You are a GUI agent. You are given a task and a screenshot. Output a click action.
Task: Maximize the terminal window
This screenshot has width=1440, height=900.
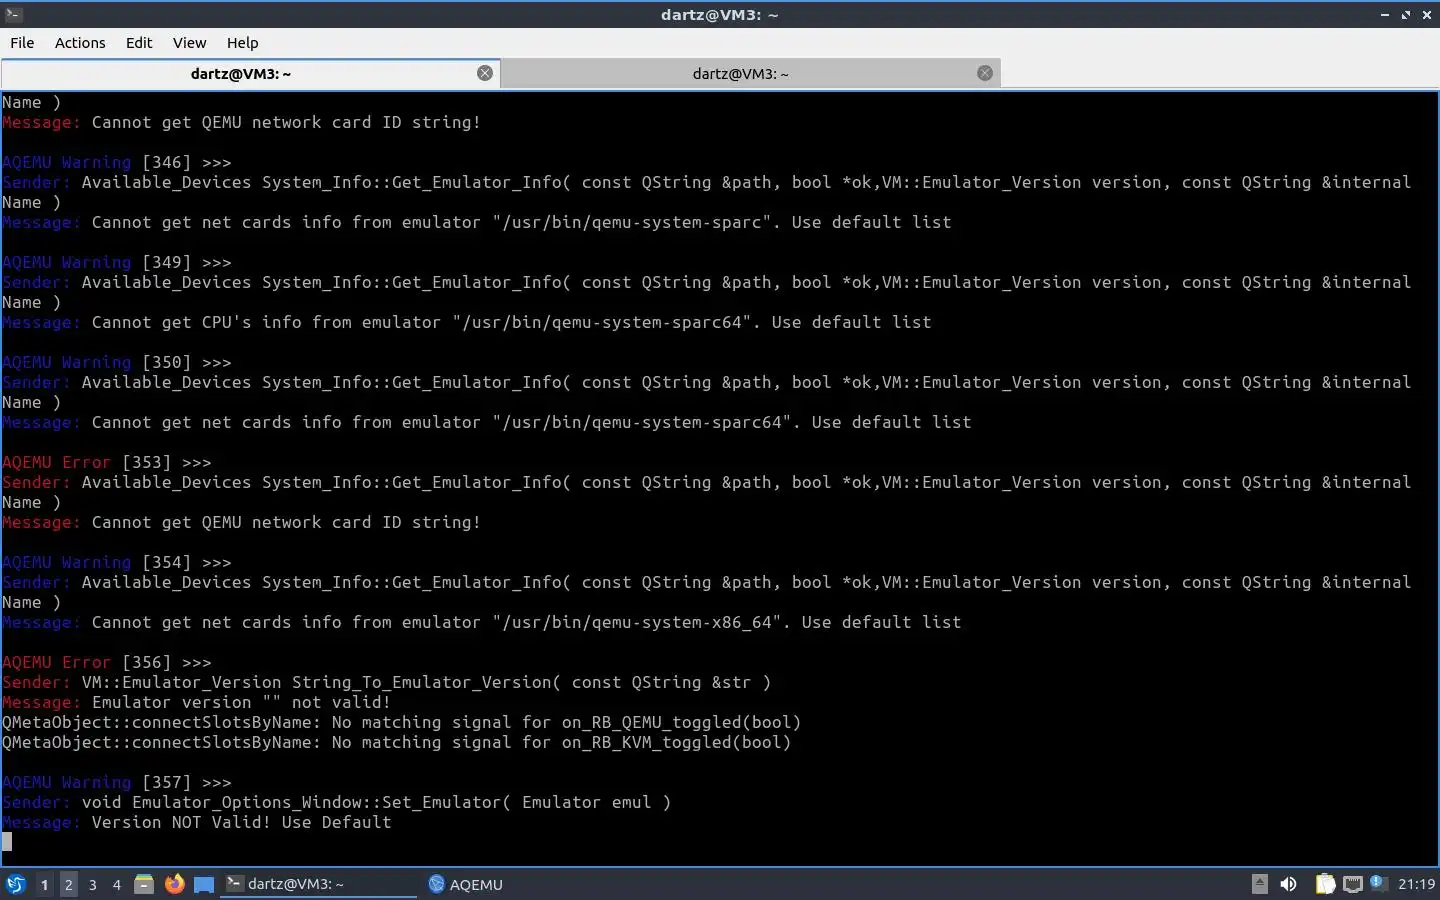(x=1406, y=15)
